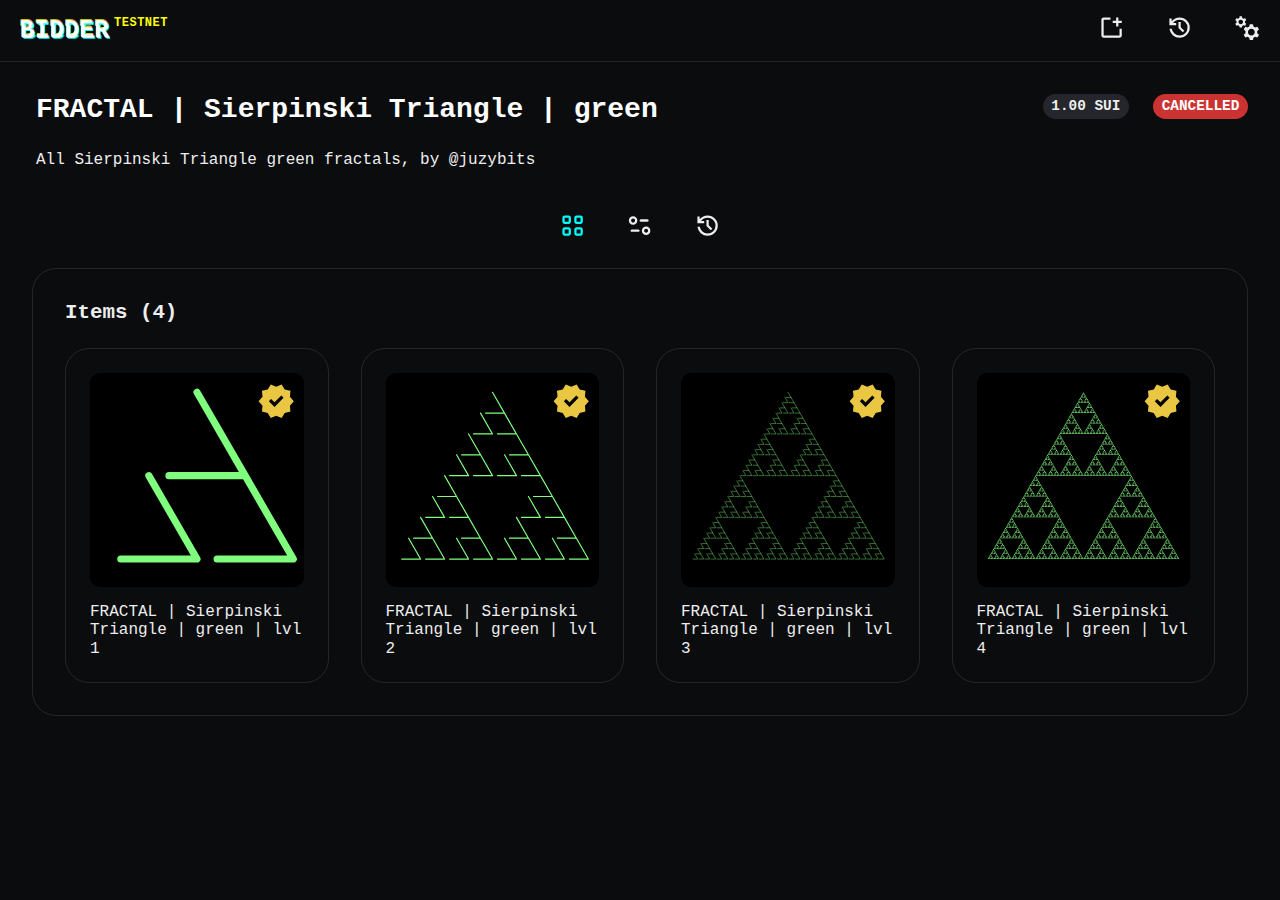
Task: Click verified badge on lvl 1 item
Action: click(276, 401)
